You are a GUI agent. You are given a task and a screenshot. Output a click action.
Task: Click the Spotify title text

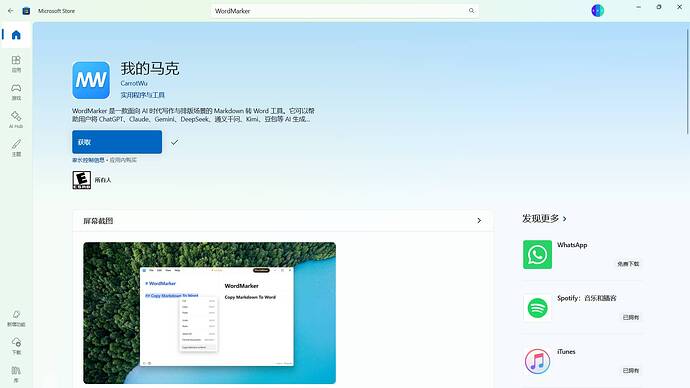(587, 298)
